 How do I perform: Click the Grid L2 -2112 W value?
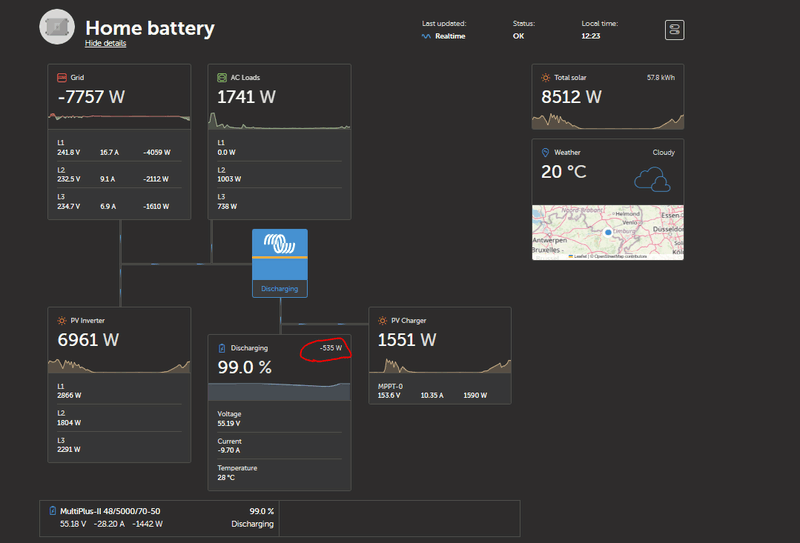[156, 179]
